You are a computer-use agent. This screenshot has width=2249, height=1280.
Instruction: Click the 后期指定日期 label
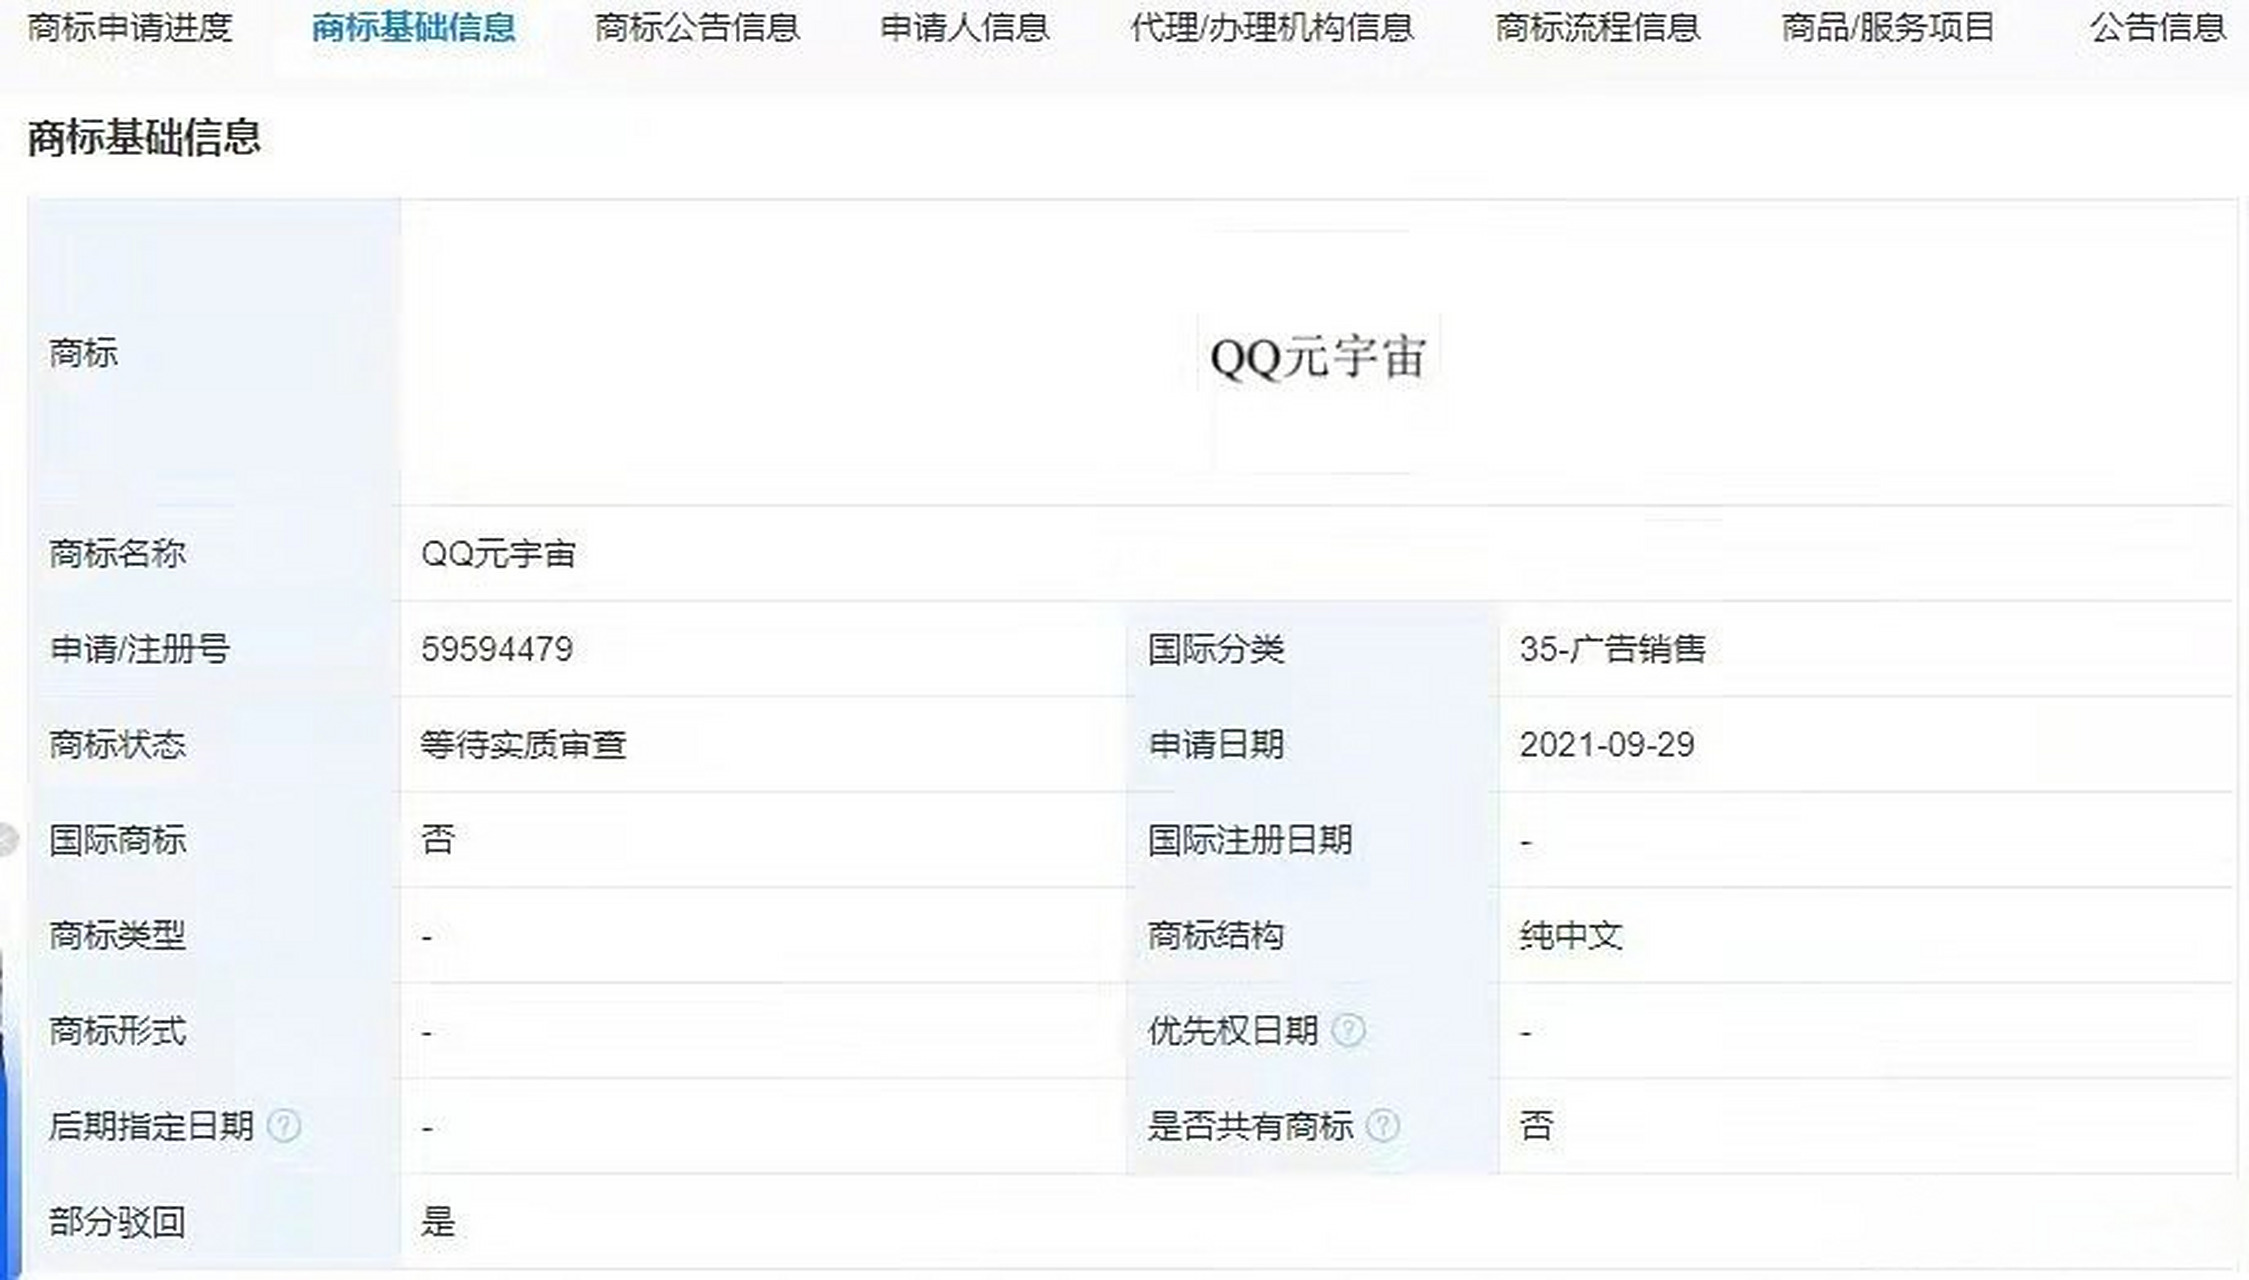click(151, 1127)
